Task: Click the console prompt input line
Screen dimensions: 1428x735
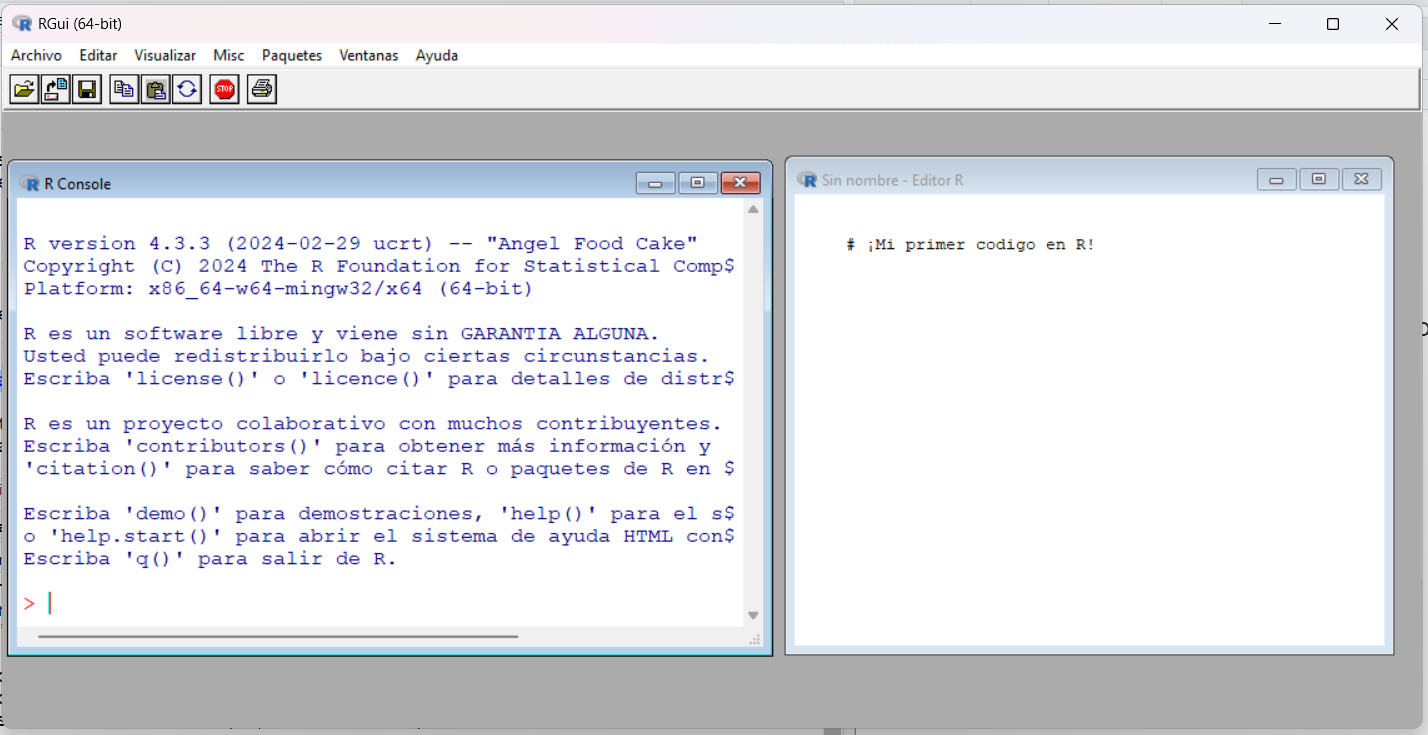Action: (x=380, y=603)
